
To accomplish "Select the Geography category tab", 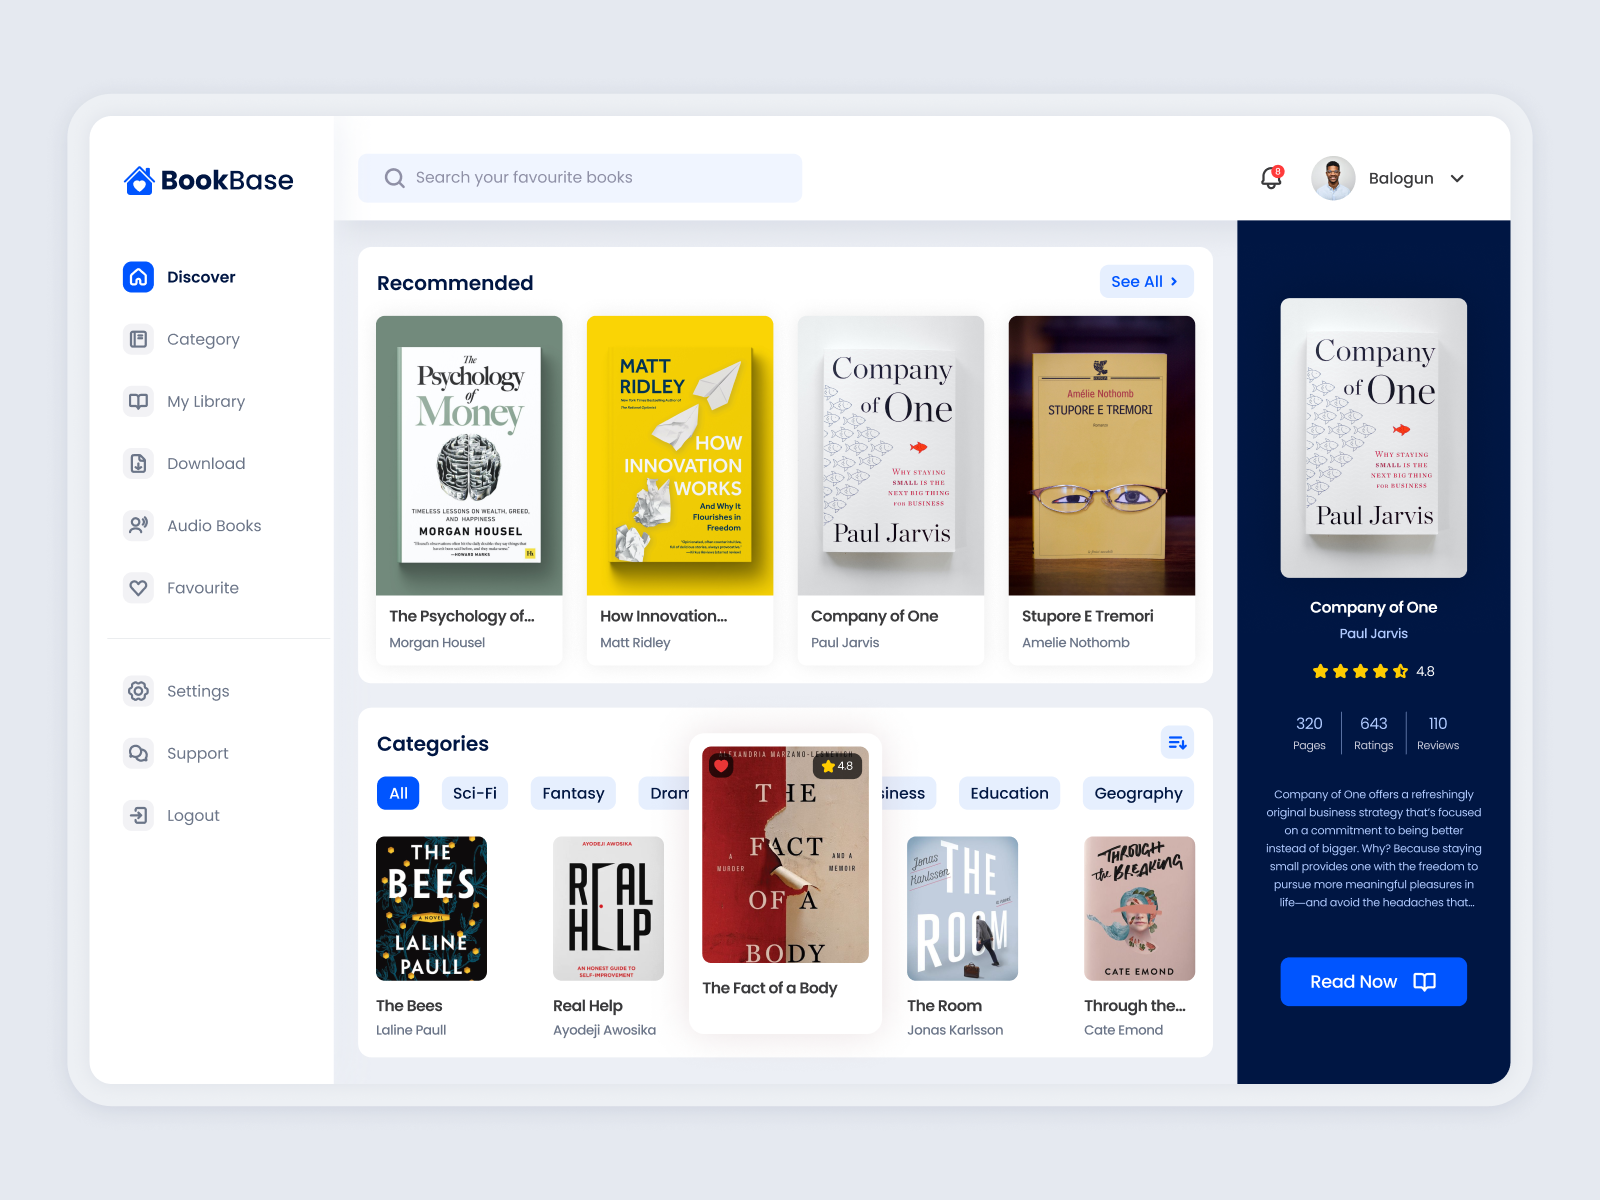I will point(1138,793).
